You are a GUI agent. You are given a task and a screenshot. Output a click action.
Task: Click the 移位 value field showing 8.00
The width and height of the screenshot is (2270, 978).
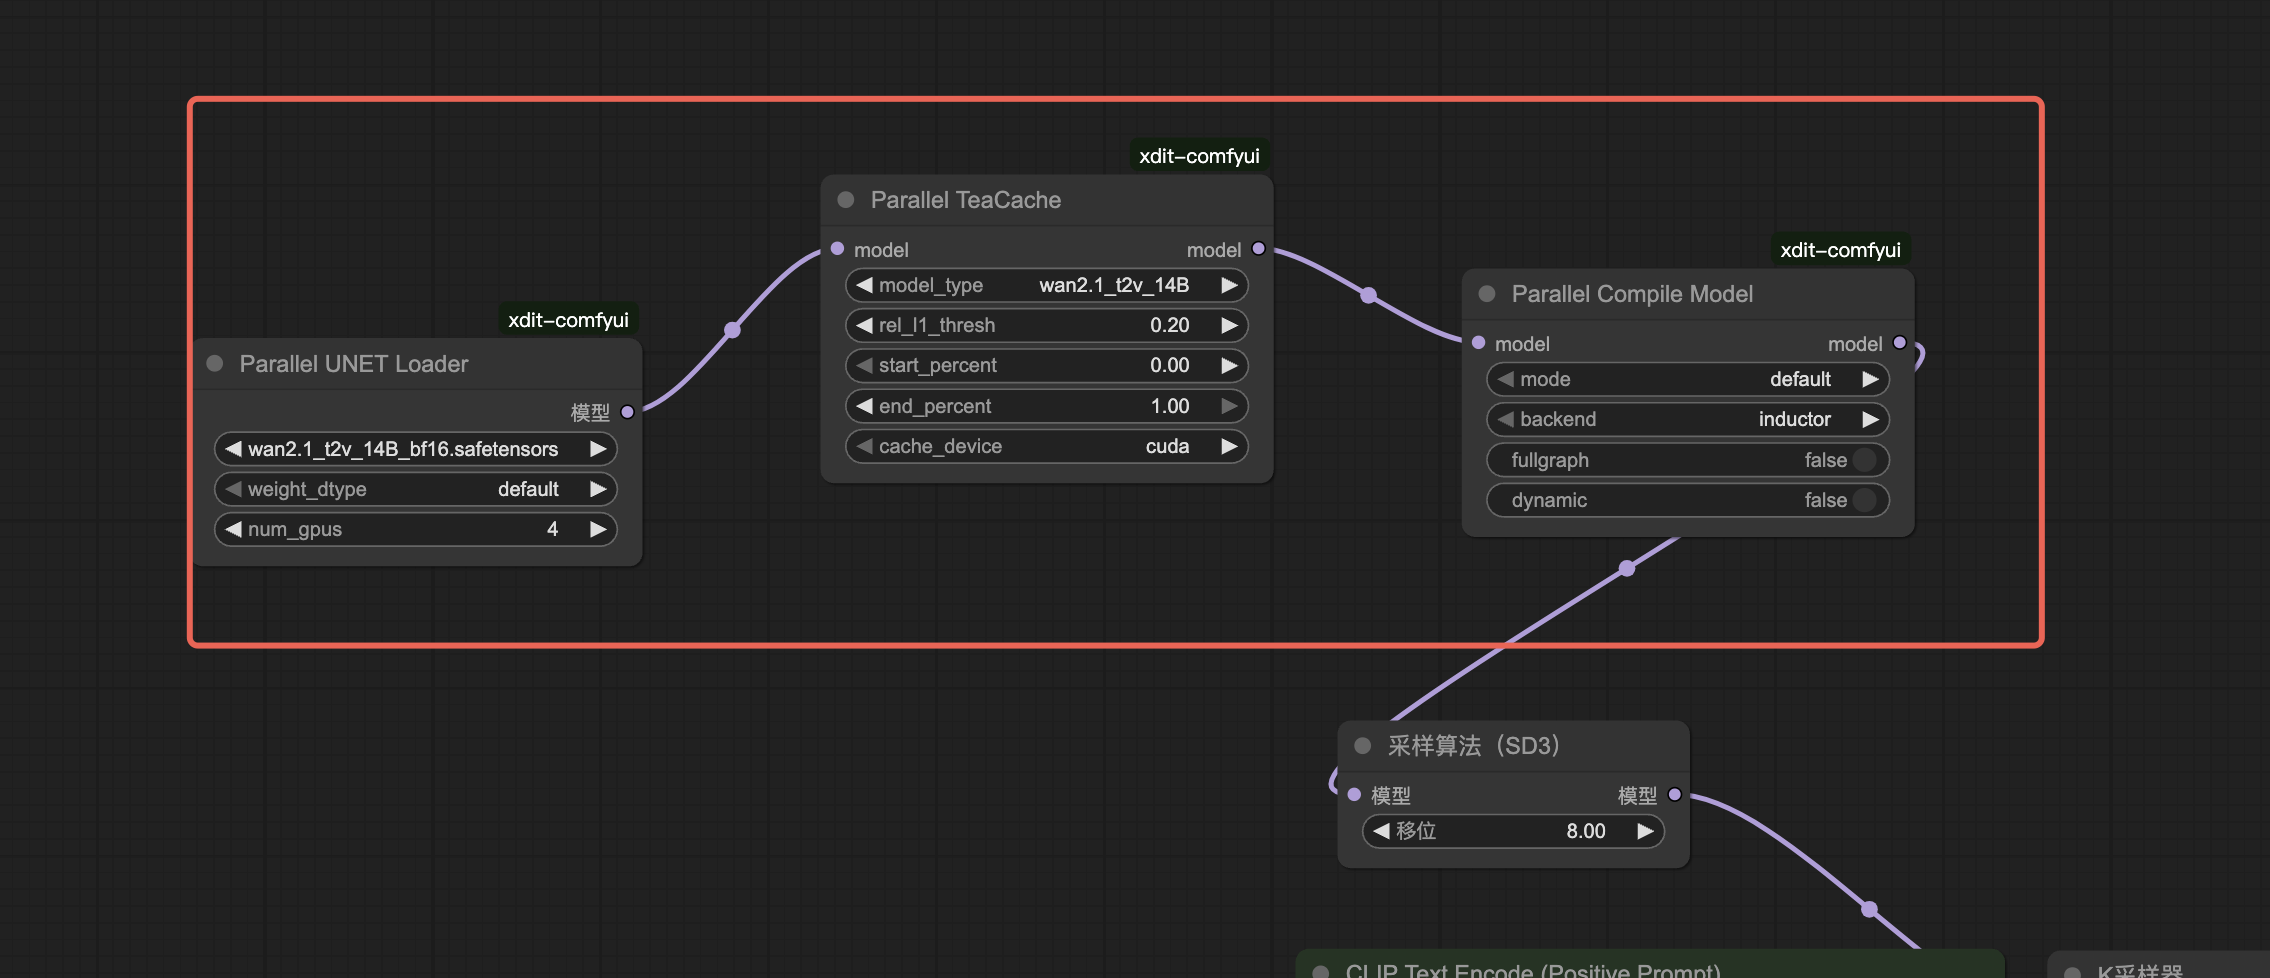[1513, 831]
